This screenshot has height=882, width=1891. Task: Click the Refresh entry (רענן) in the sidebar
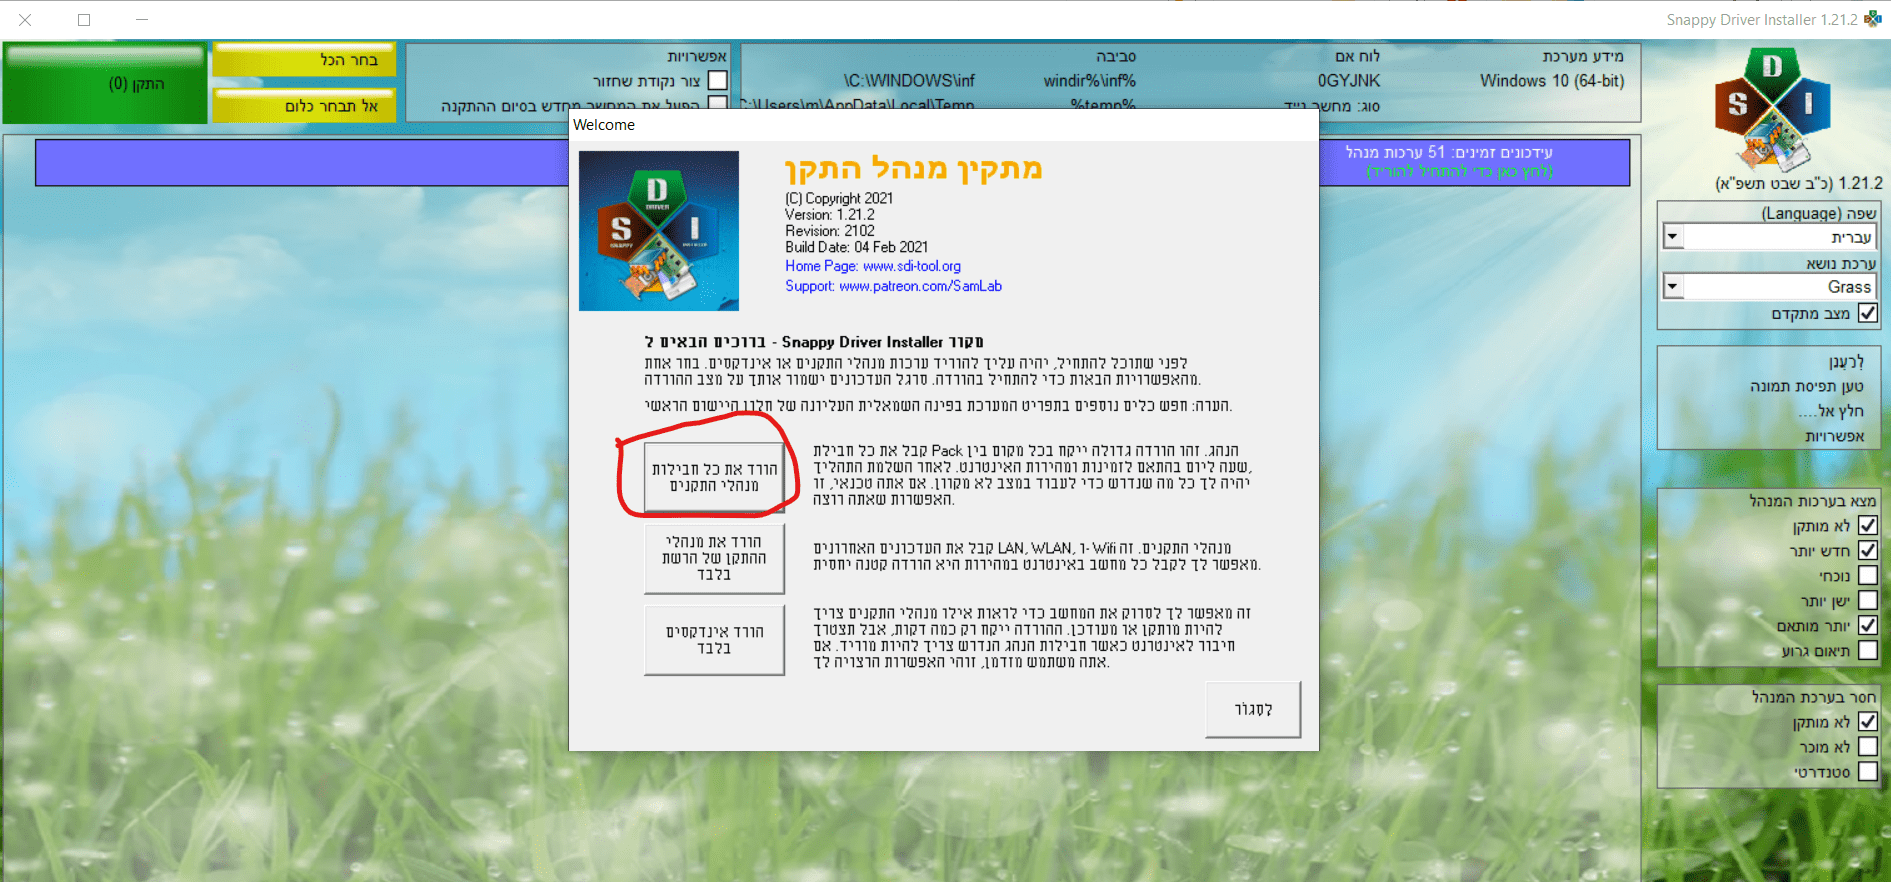(x=1846, y=361)
